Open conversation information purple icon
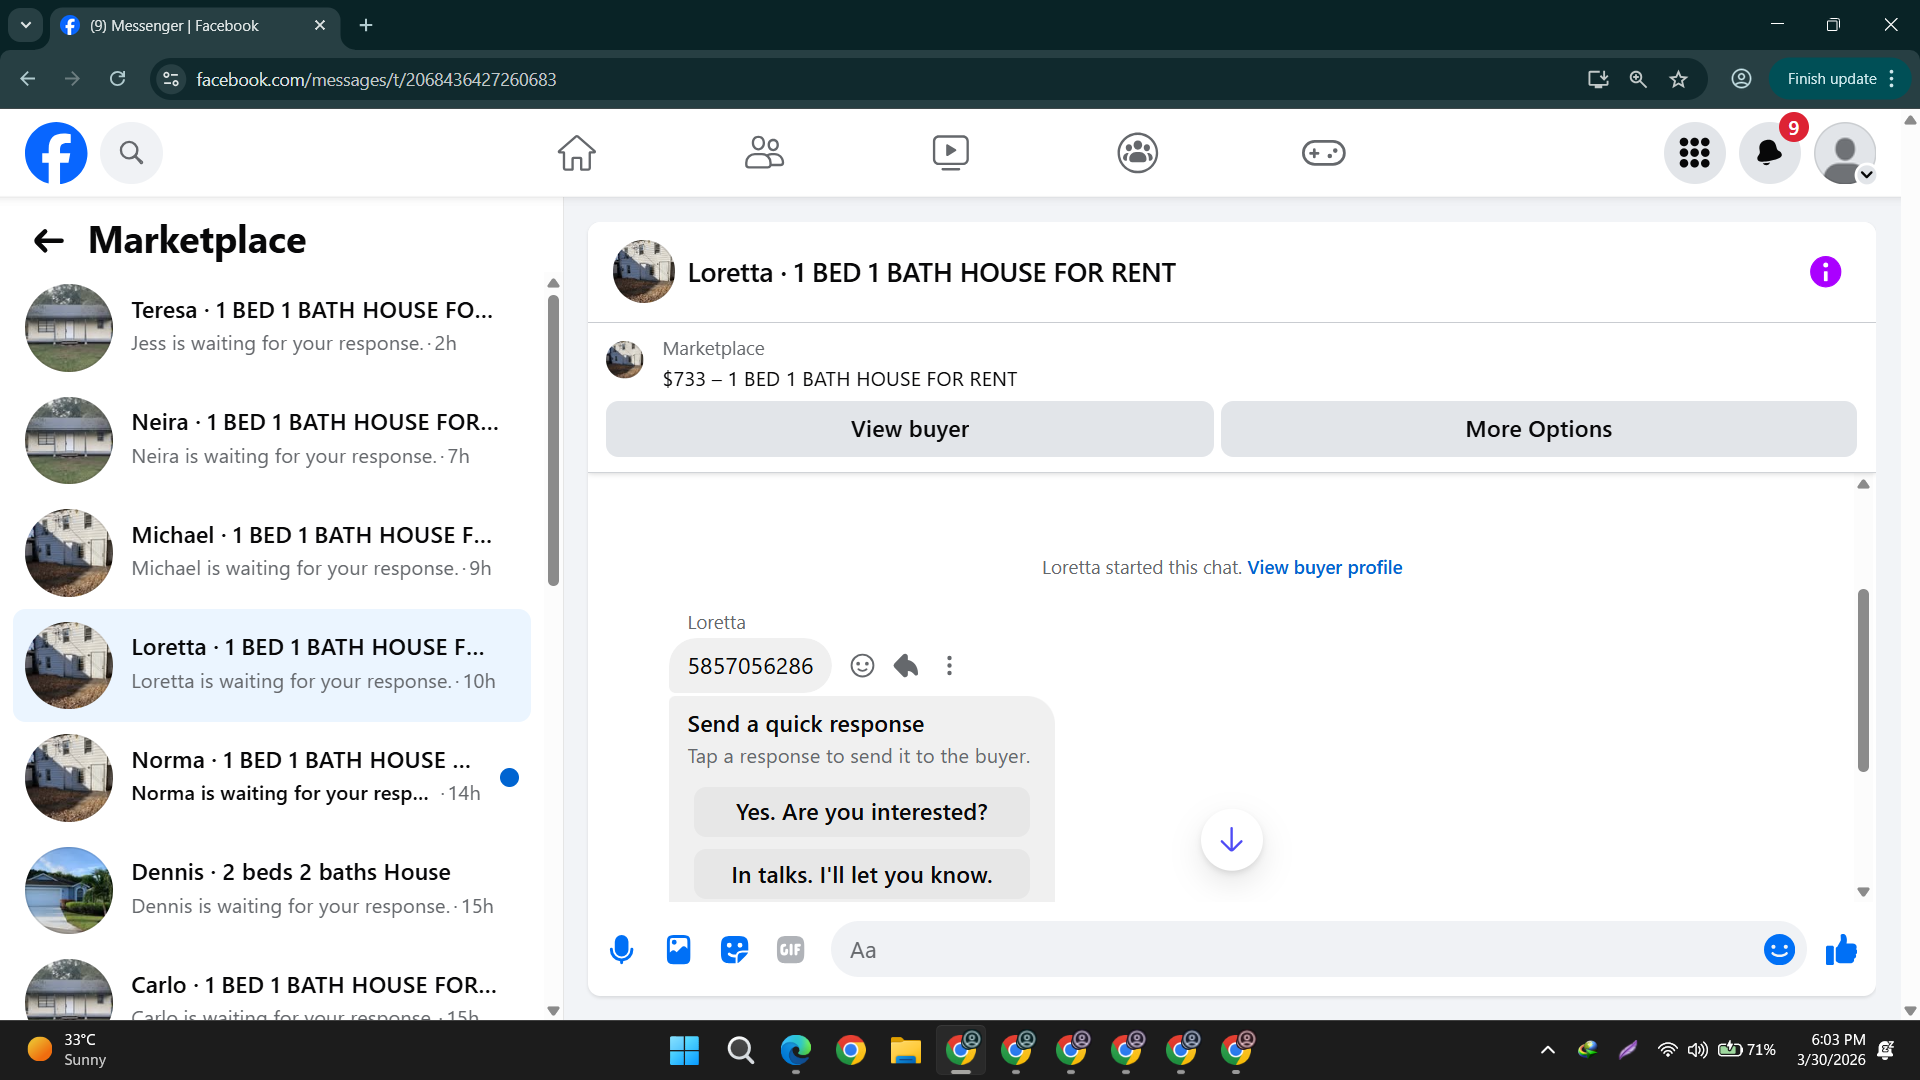Image resolution: width=1920 pixels, height=1080 pixels. pos(1825,272)
